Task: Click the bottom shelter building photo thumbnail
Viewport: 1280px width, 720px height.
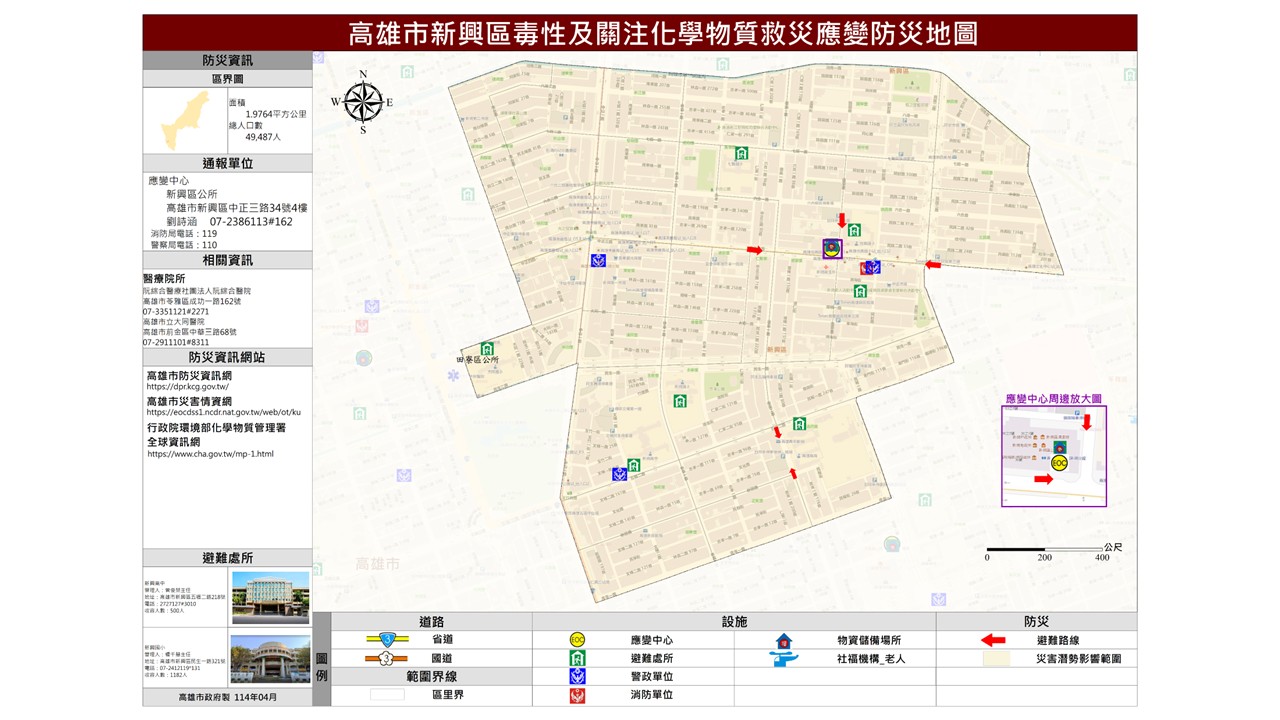Action: pos(270,661)
